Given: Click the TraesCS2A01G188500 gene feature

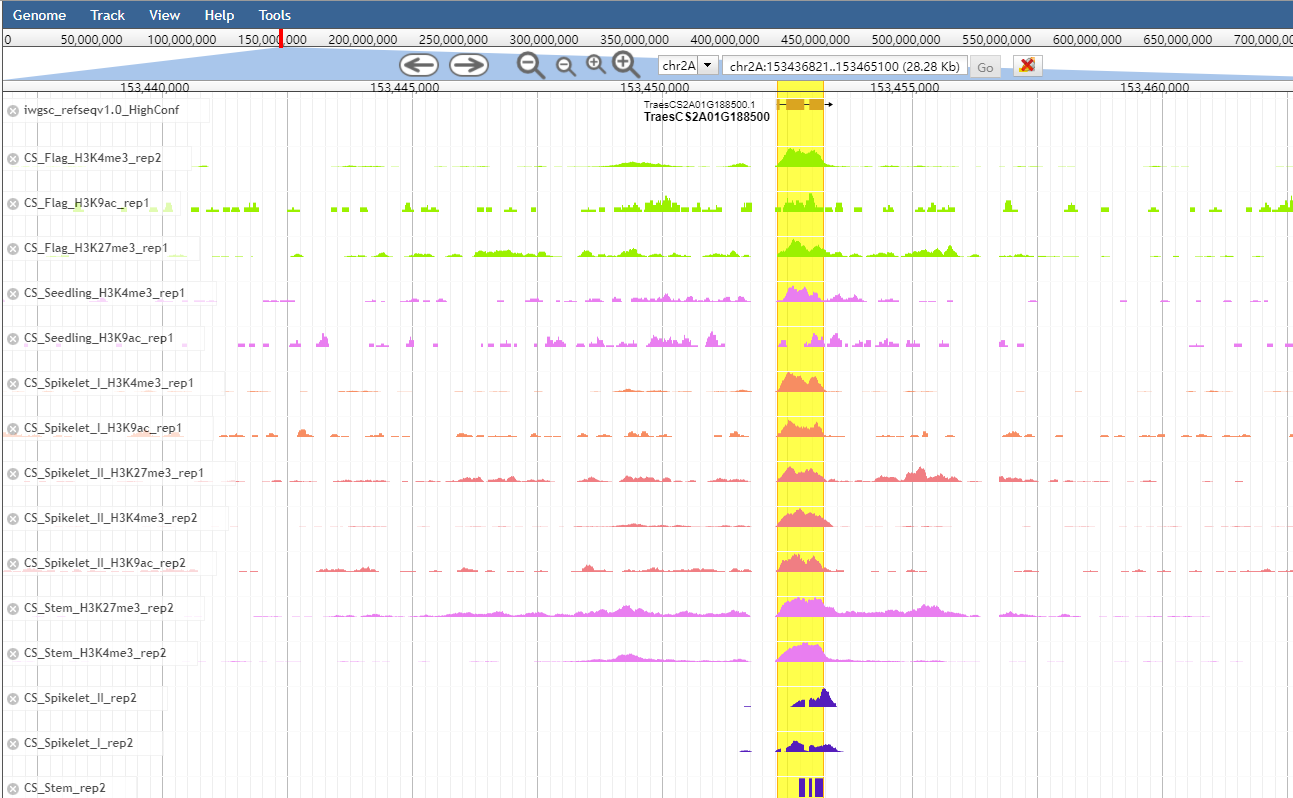Looking at the screenshot, I should pos(800,105).
